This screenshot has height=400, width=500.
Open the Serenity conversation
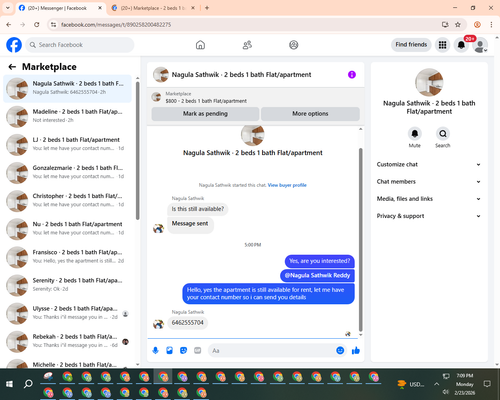(68, 285)
